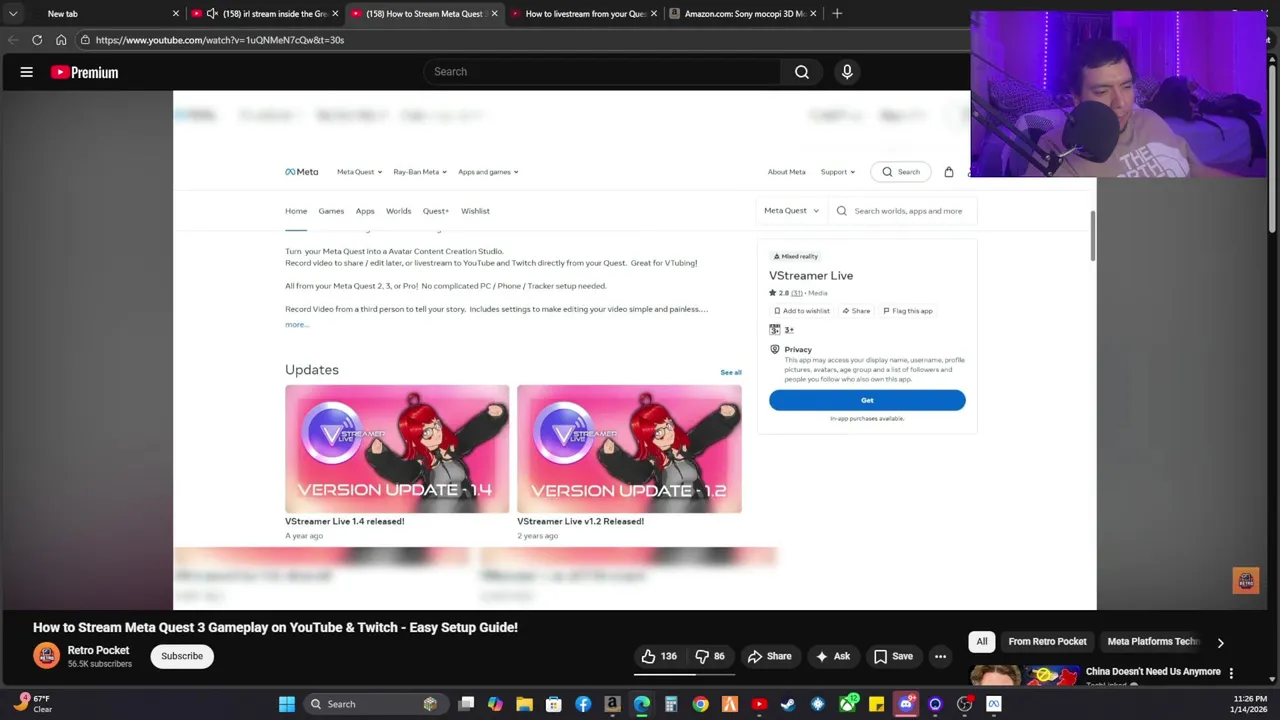Open the weather widget showing 67°F
The height and width of the screenshot is (720, 1280).
coord(32,704)
